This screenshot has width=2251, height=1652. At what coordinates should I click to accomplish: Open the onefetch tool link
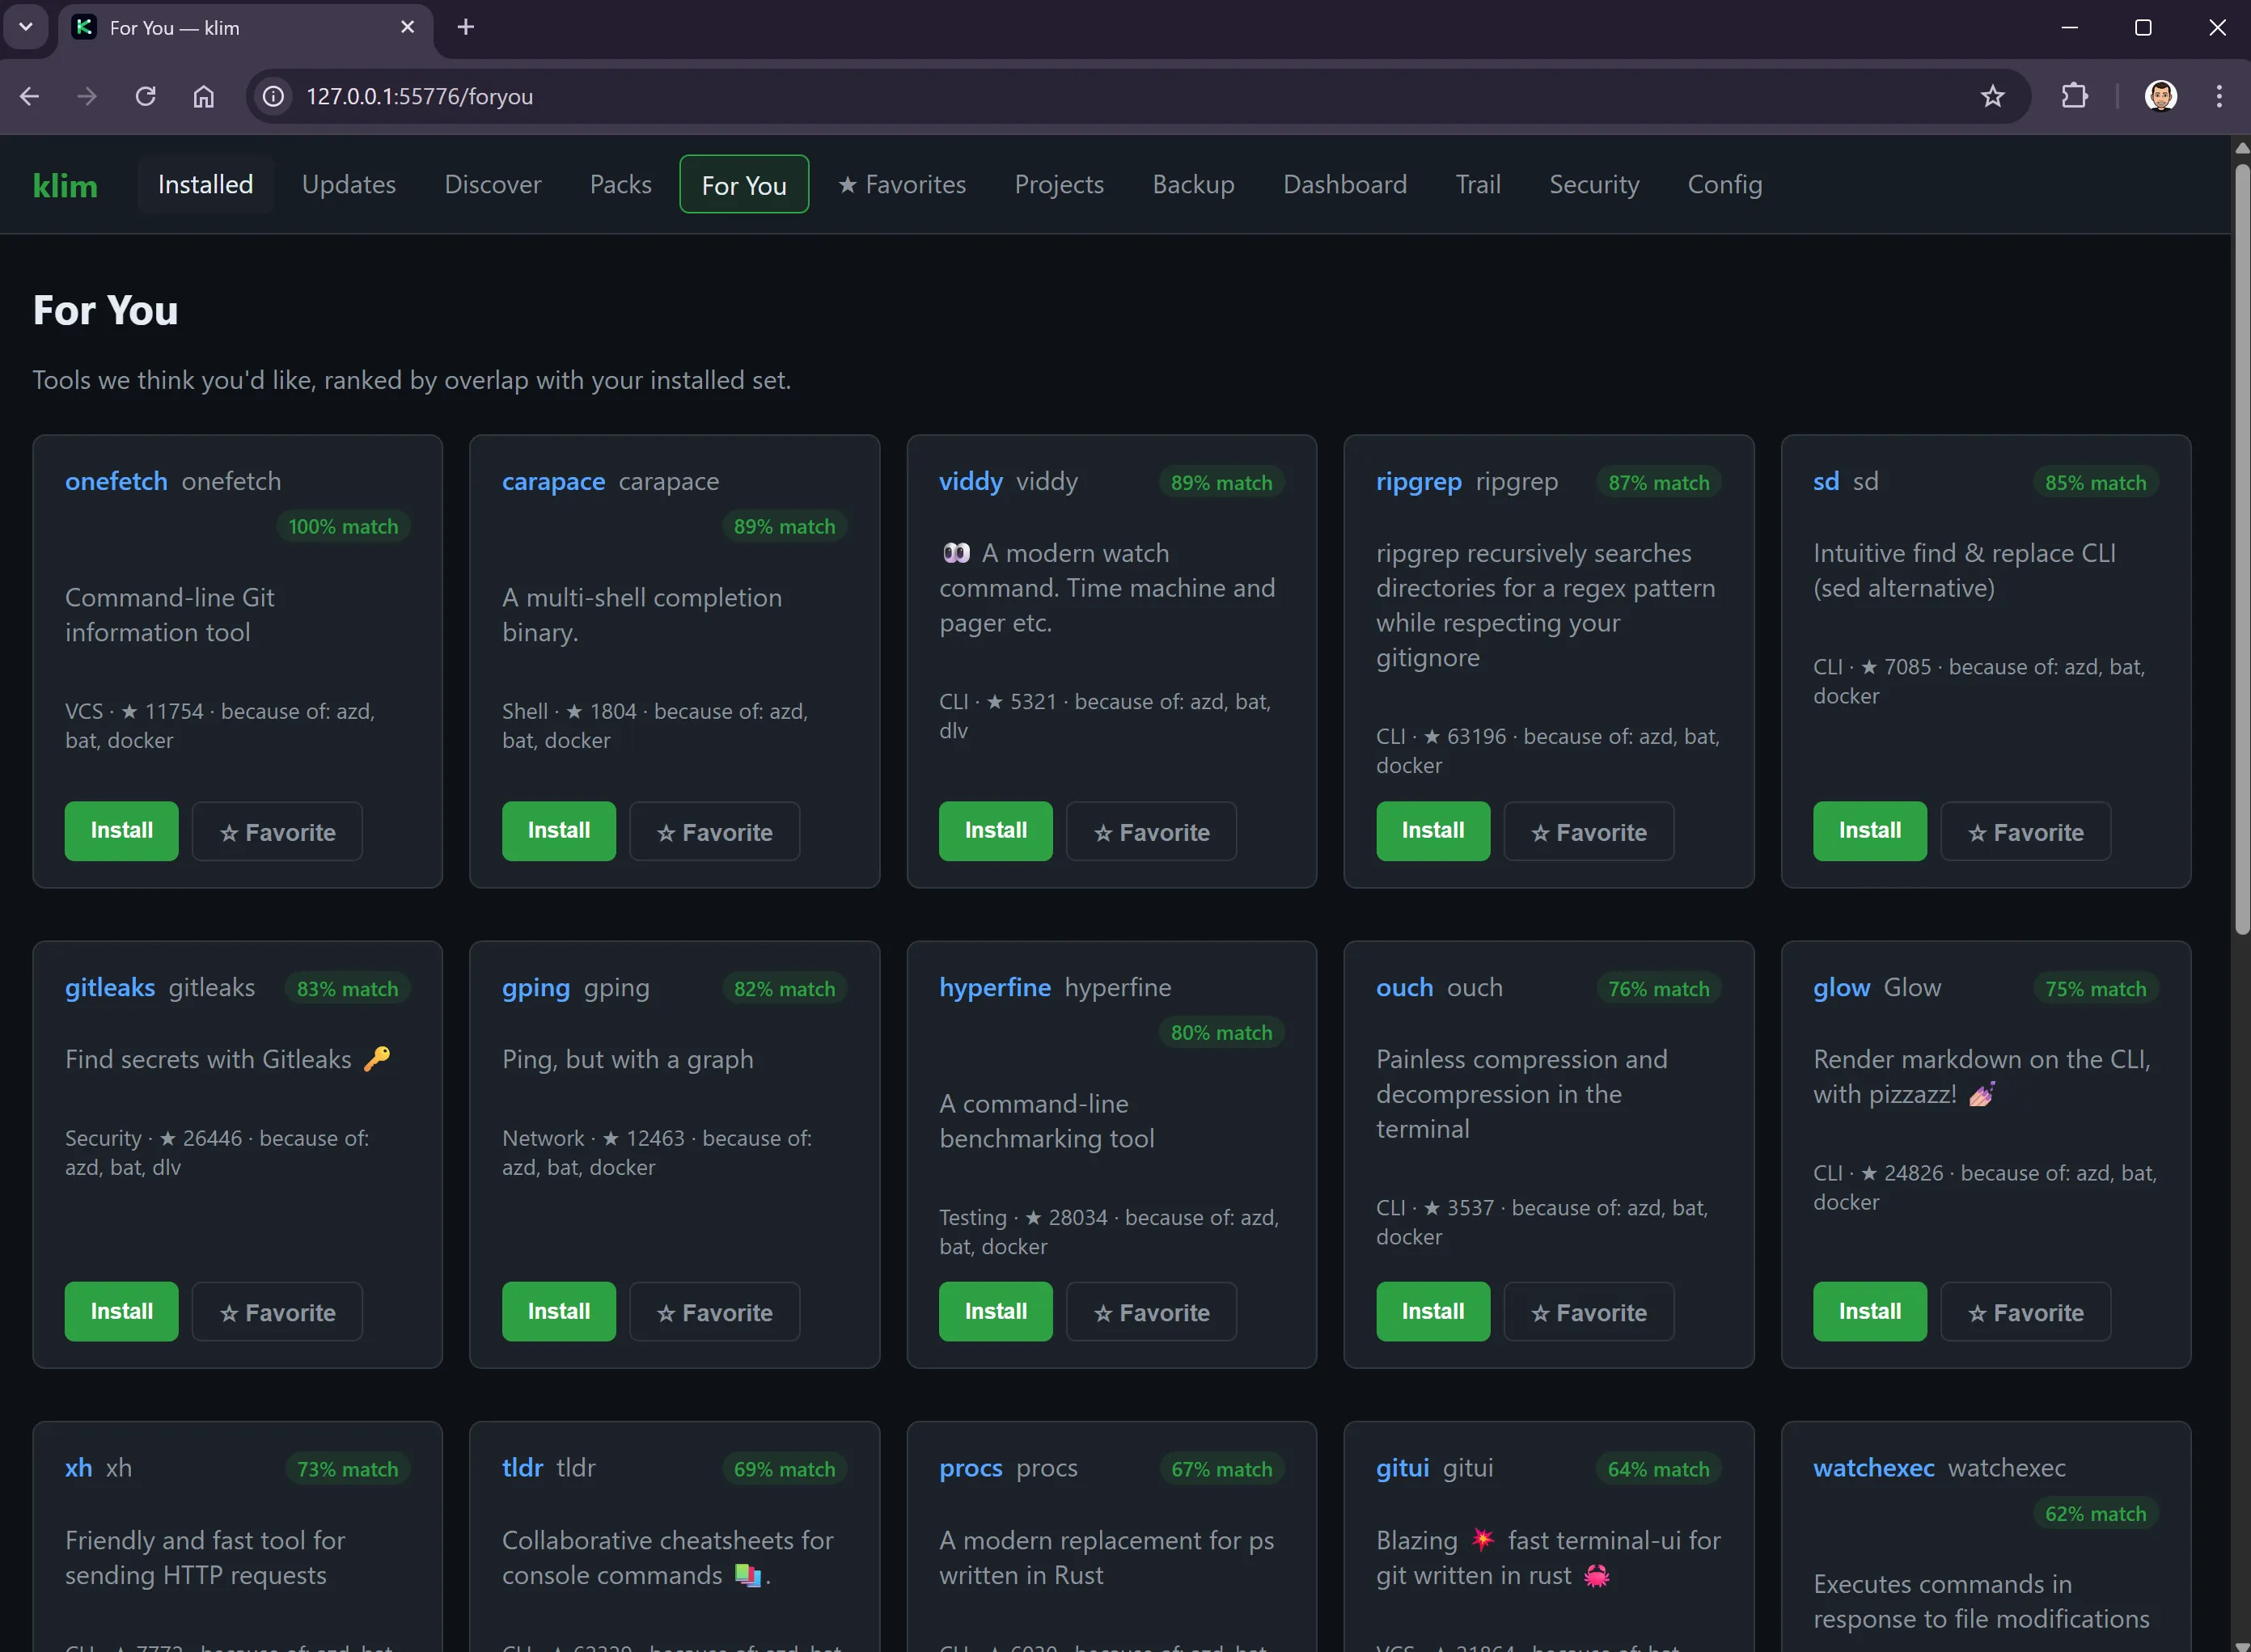(116, 481)
